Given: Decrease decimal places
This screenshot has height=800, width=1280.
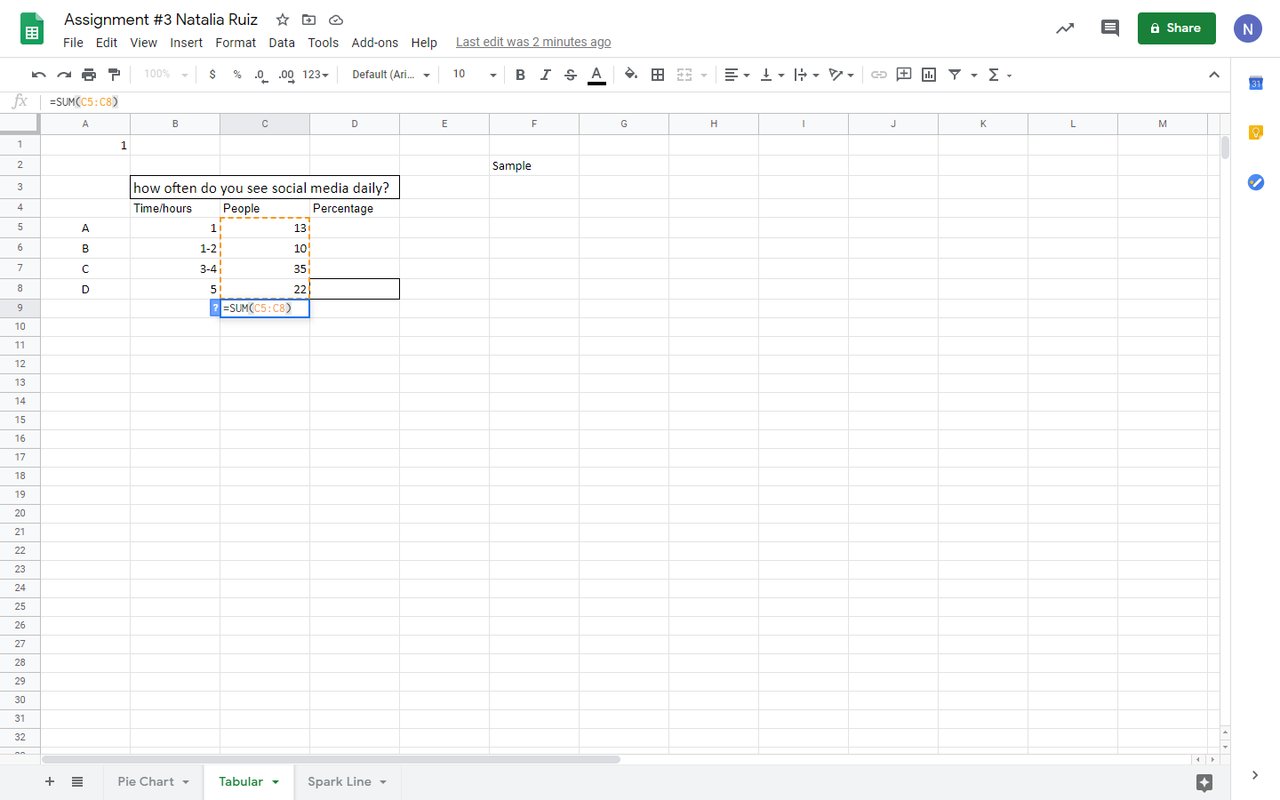Looking at the screenshot, I should [x=260, y=75].
